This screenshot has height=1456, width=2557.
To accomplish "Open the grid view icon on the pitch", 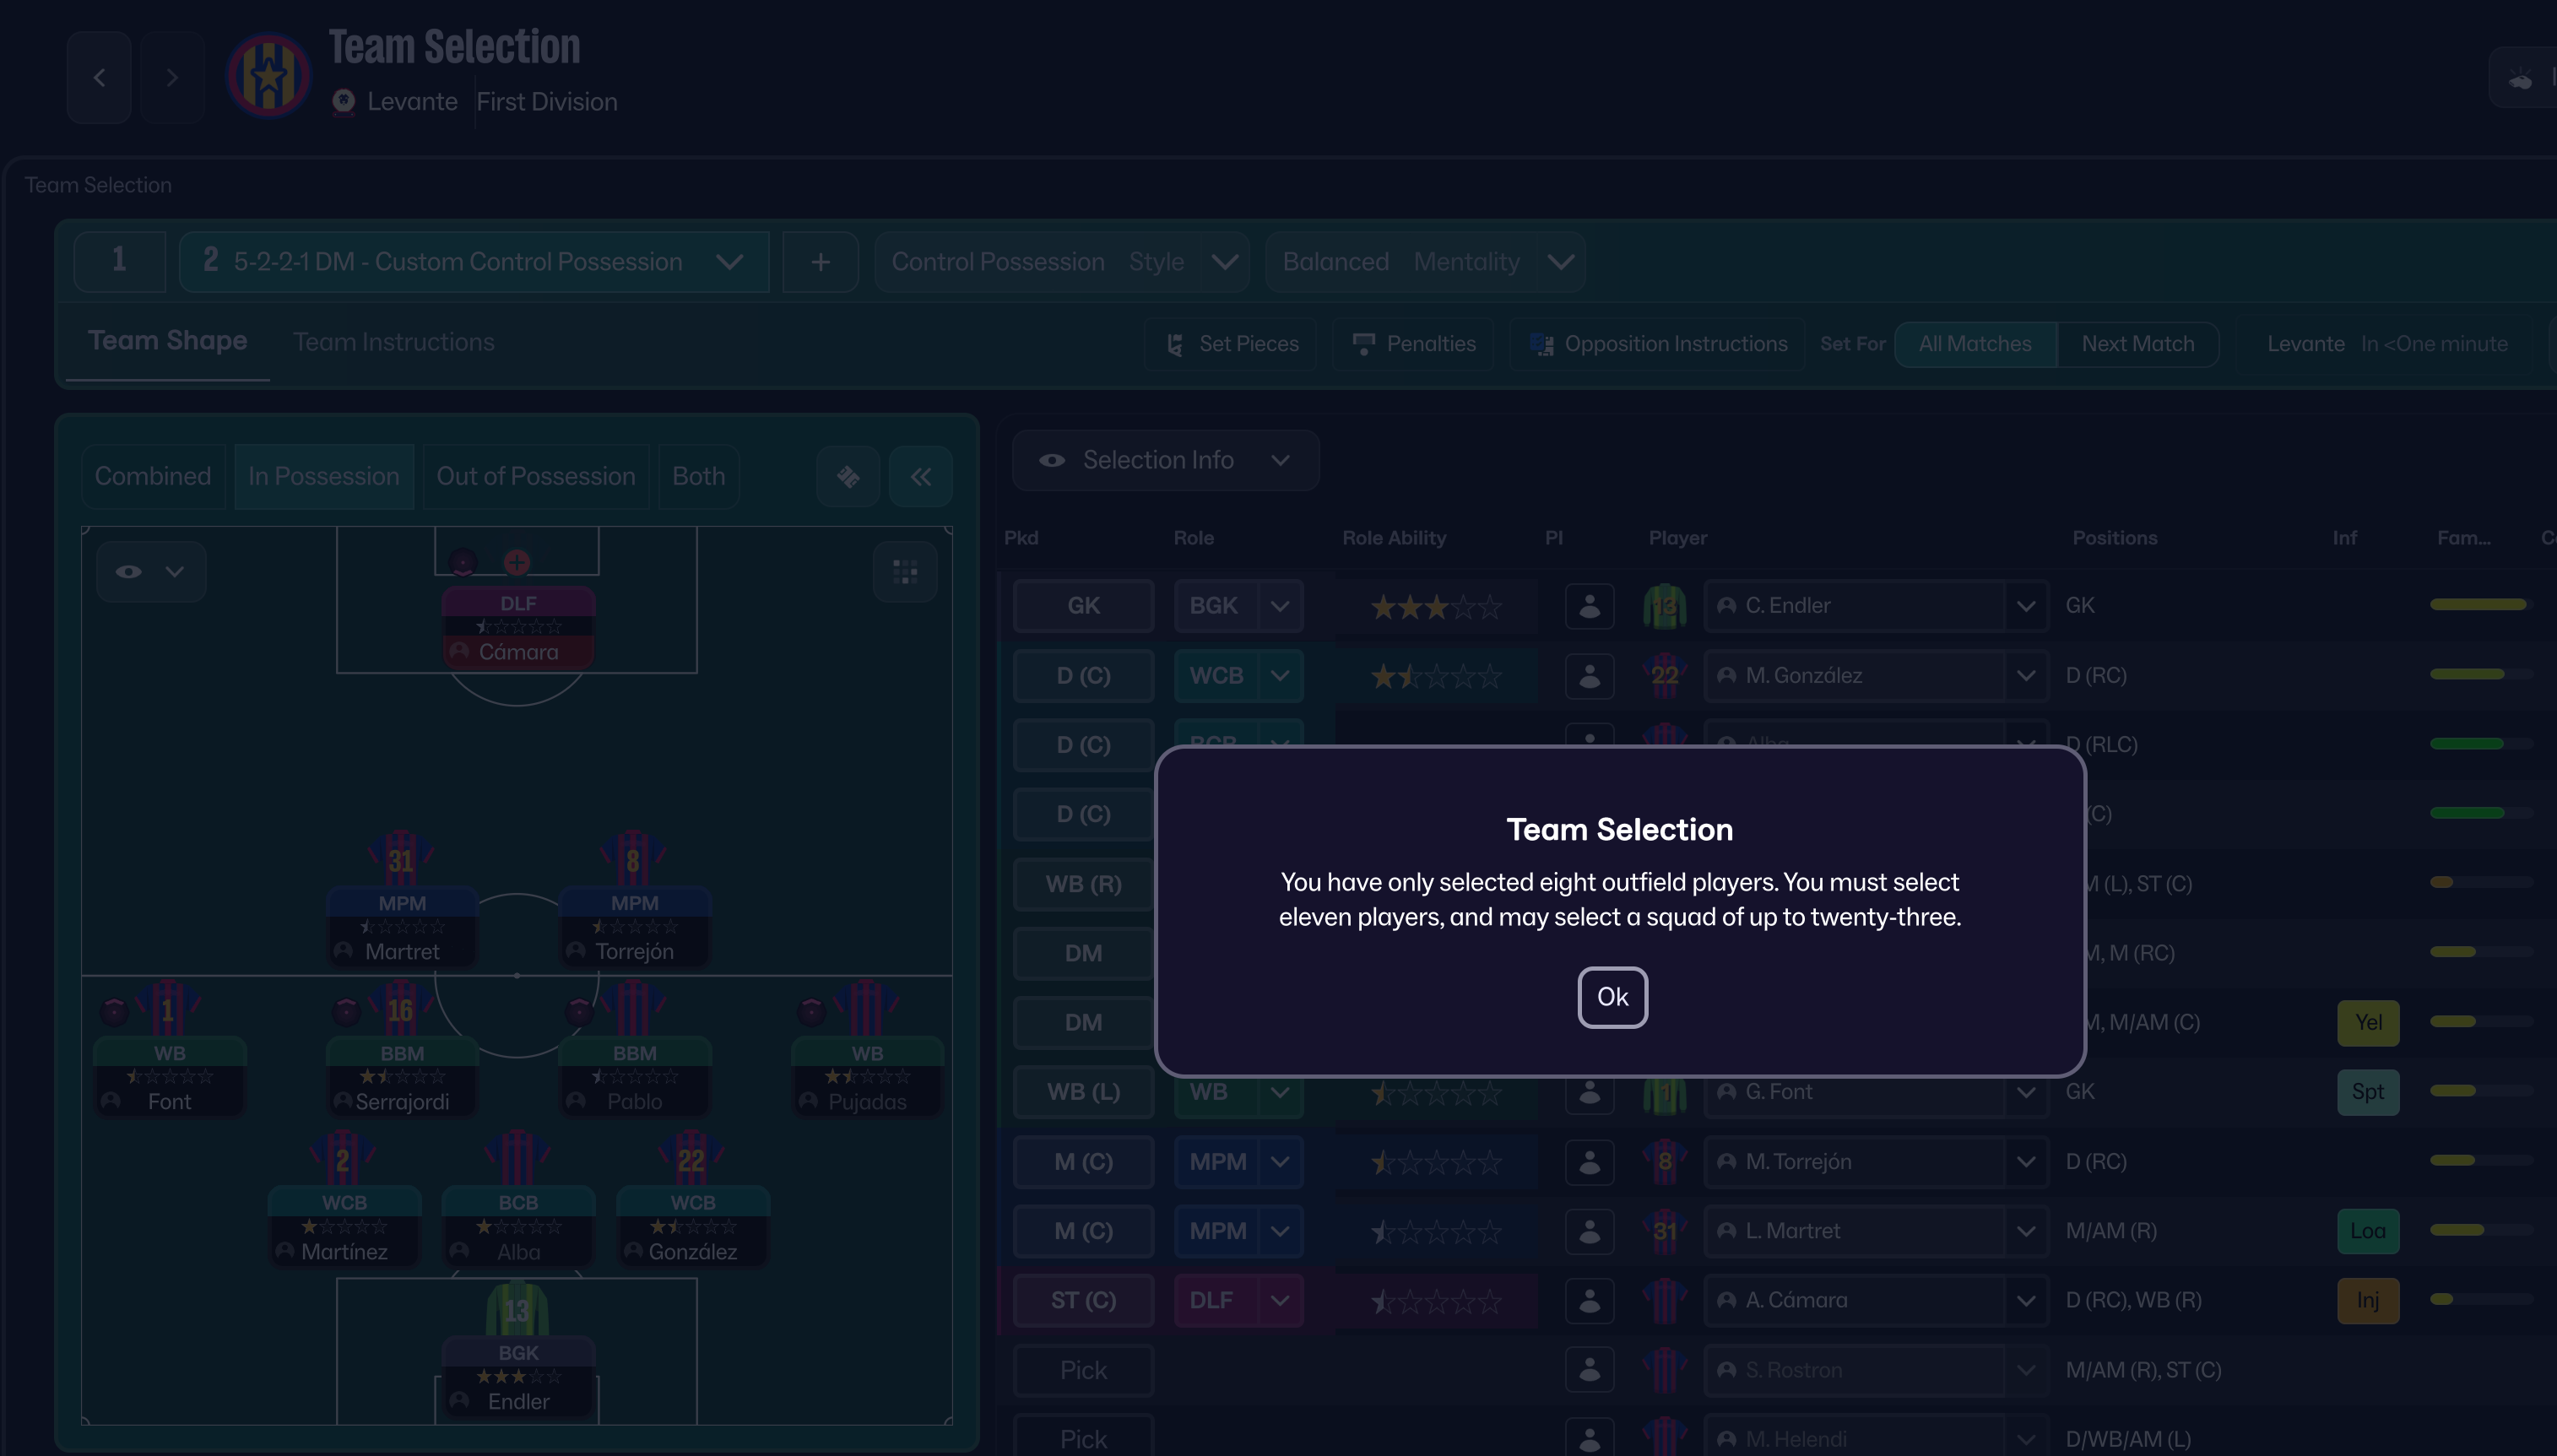I will [905, 572].
